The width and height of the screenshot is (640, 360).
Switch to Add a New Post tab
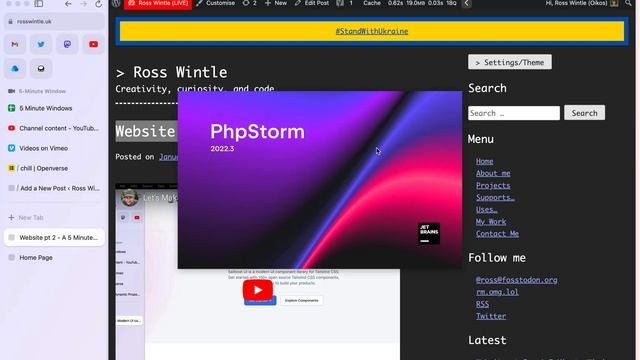tap(54, 188)
